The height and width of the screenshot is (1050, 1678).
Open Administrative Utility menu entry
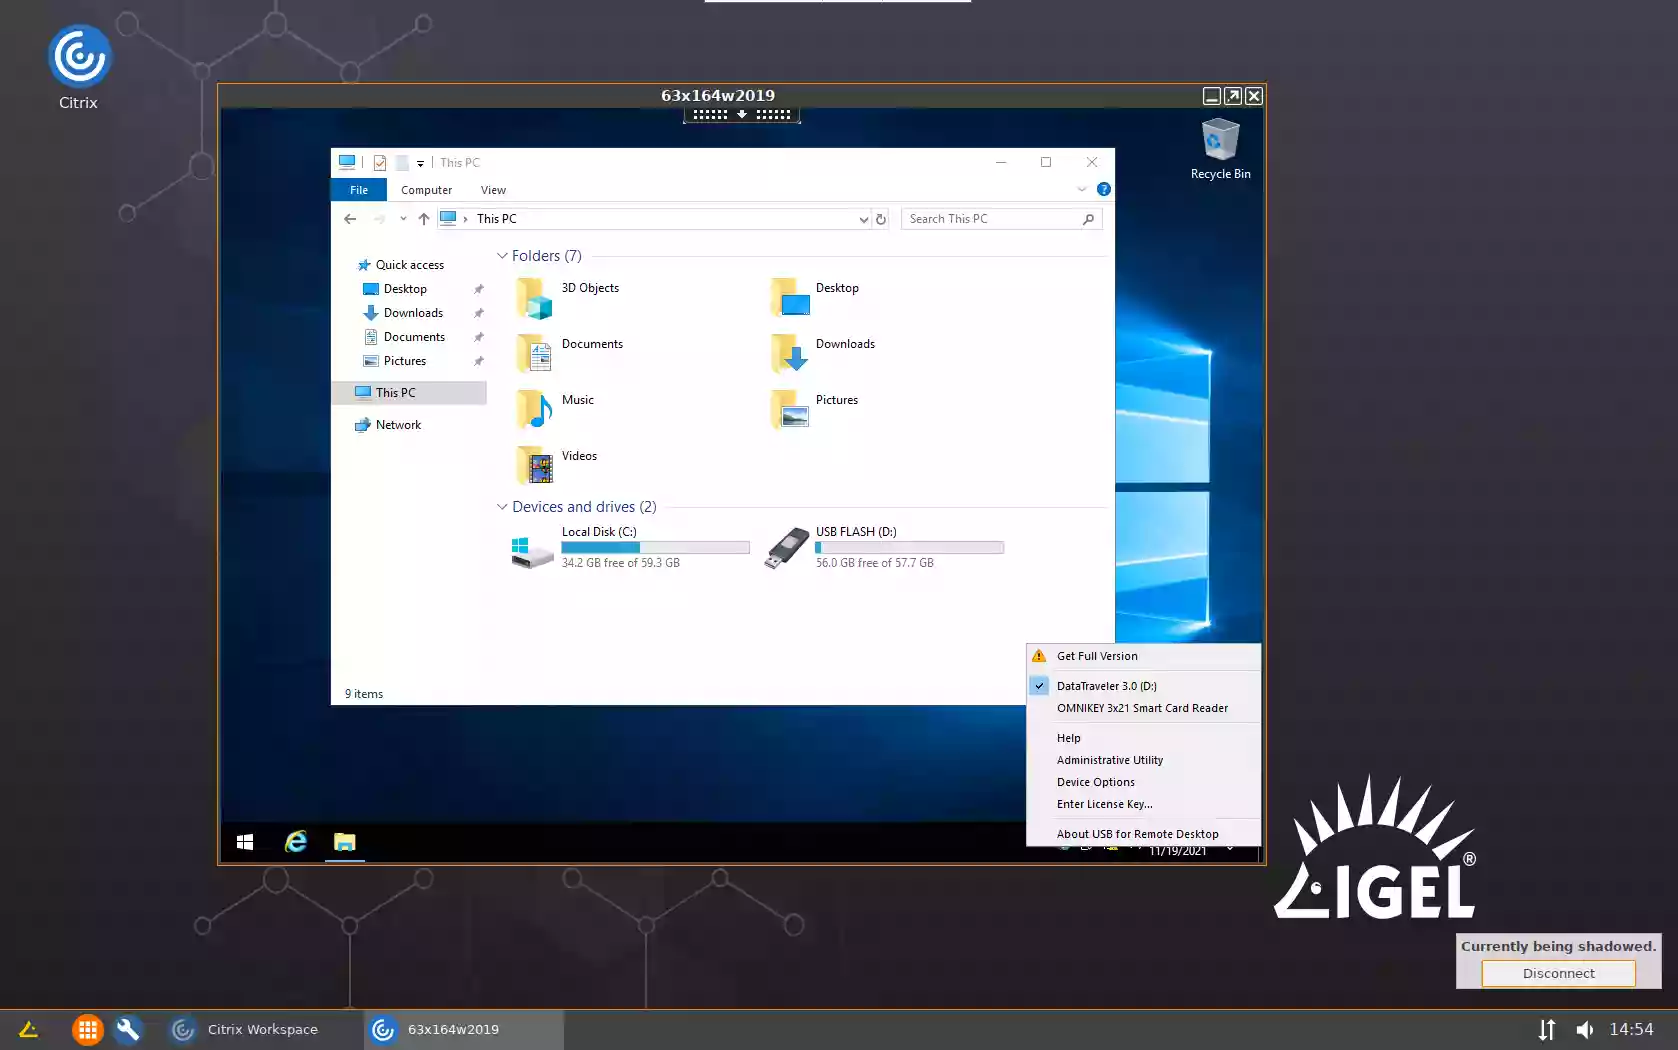[x=1144, y=760]
